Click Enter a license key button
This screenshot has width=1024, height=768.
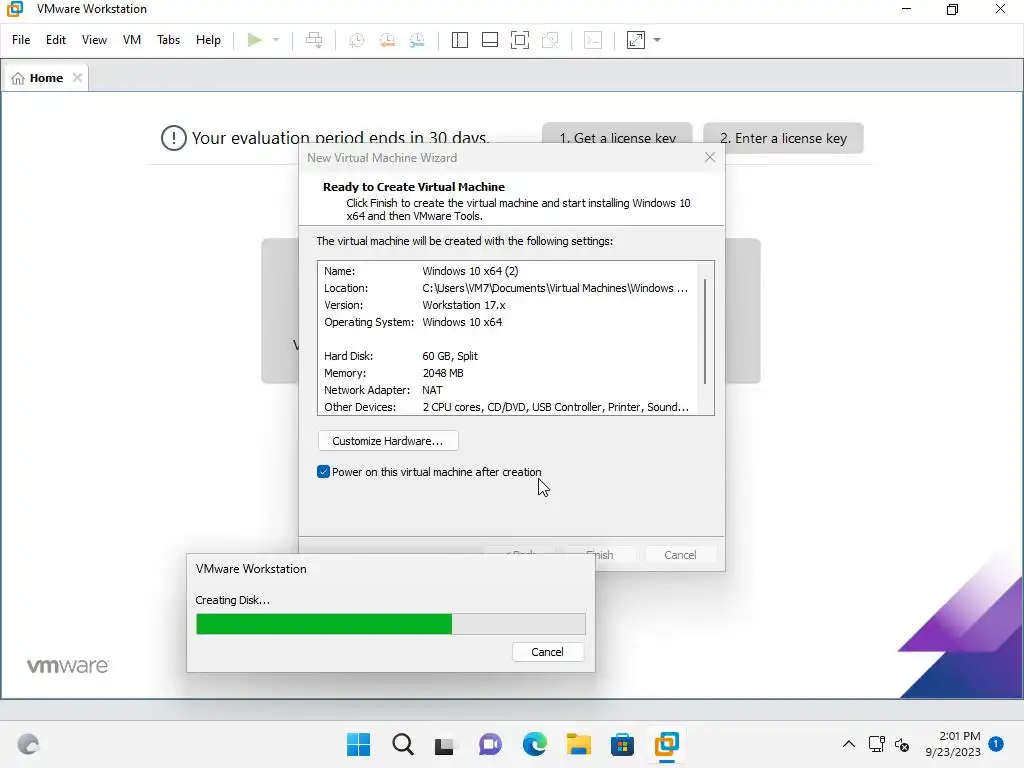tap(783, 138)
